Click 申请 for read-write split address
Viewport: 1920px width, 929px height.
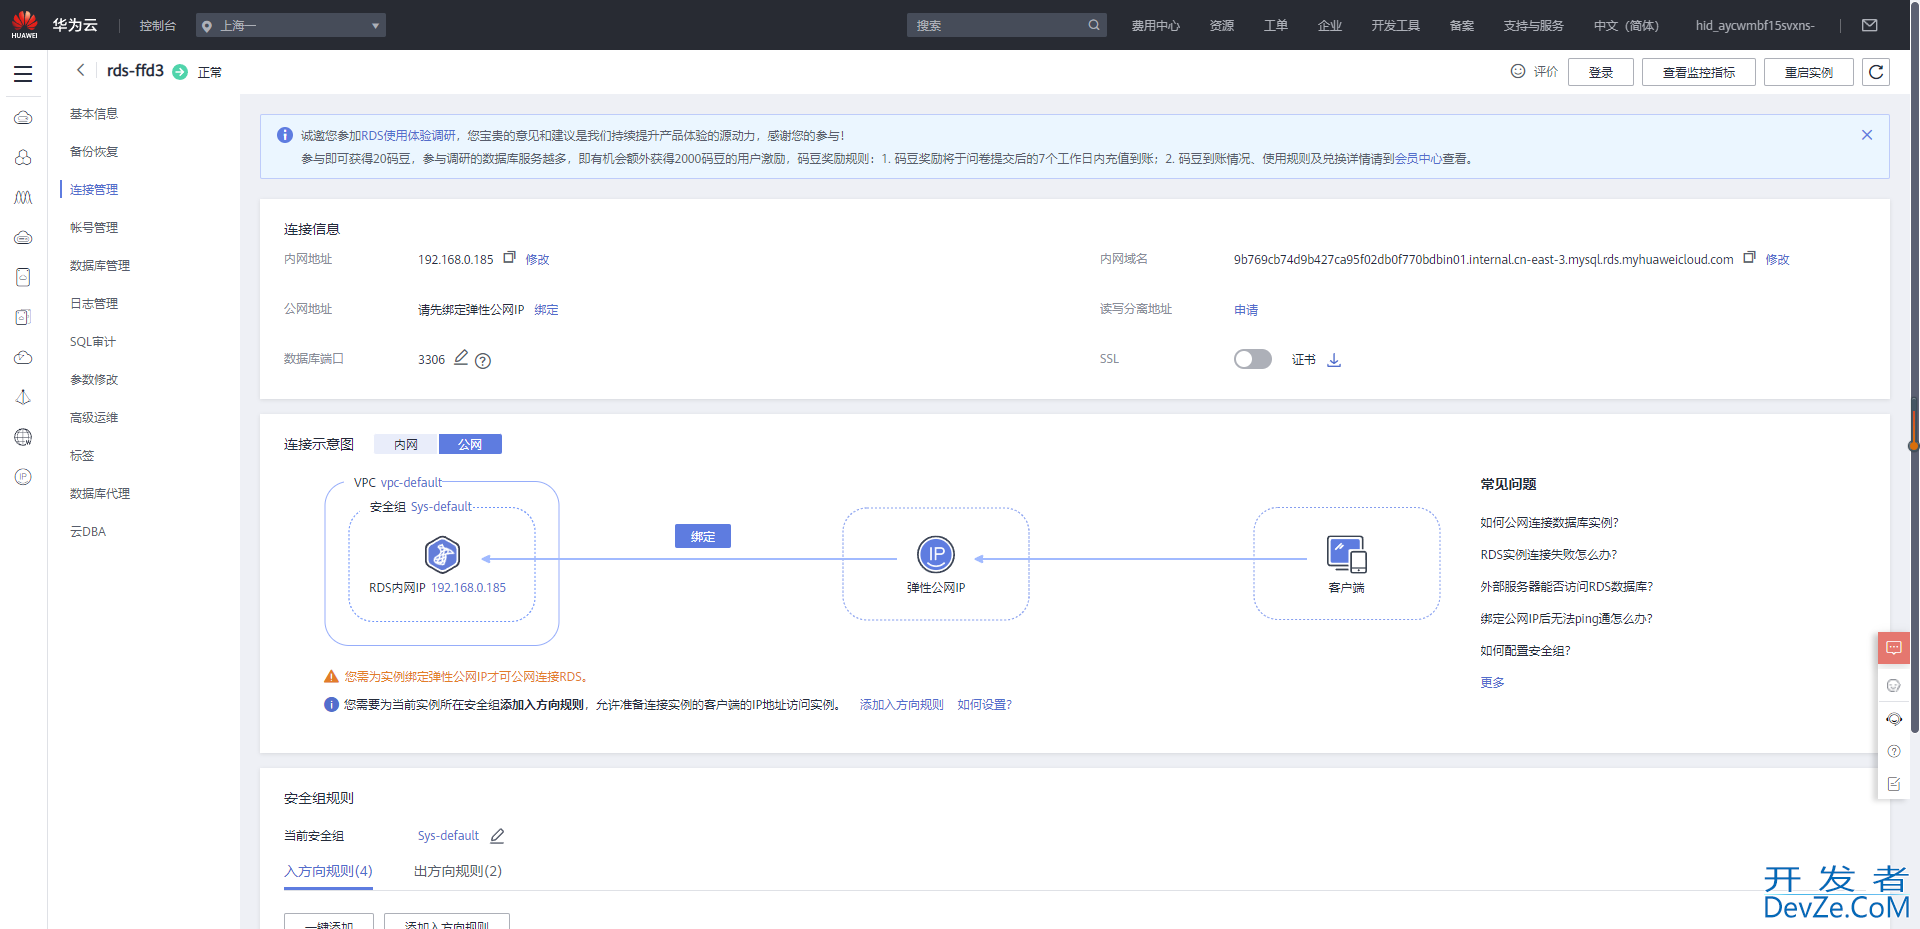pyautogui.click(x=1246, y=310)
